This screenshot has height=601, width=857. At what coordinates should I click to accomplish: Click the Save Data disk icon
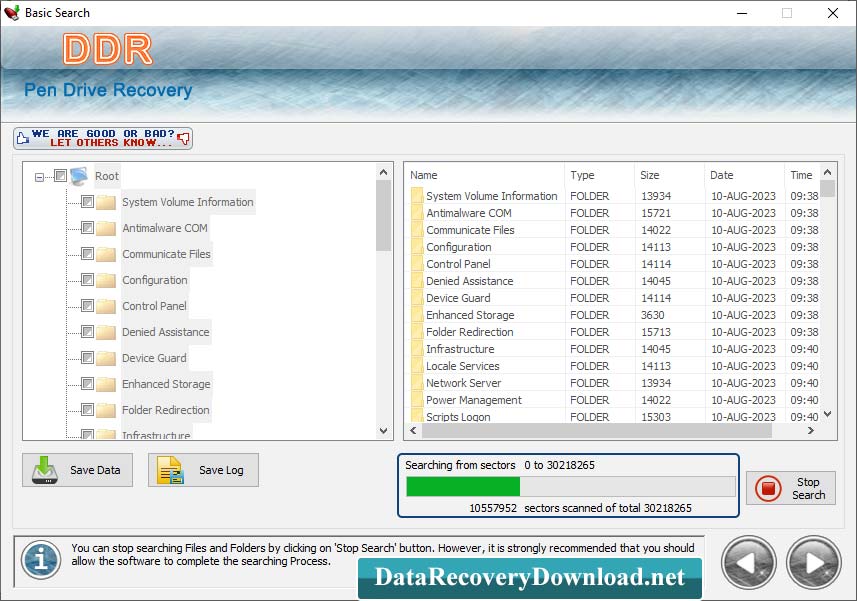(x=45, y=470)
